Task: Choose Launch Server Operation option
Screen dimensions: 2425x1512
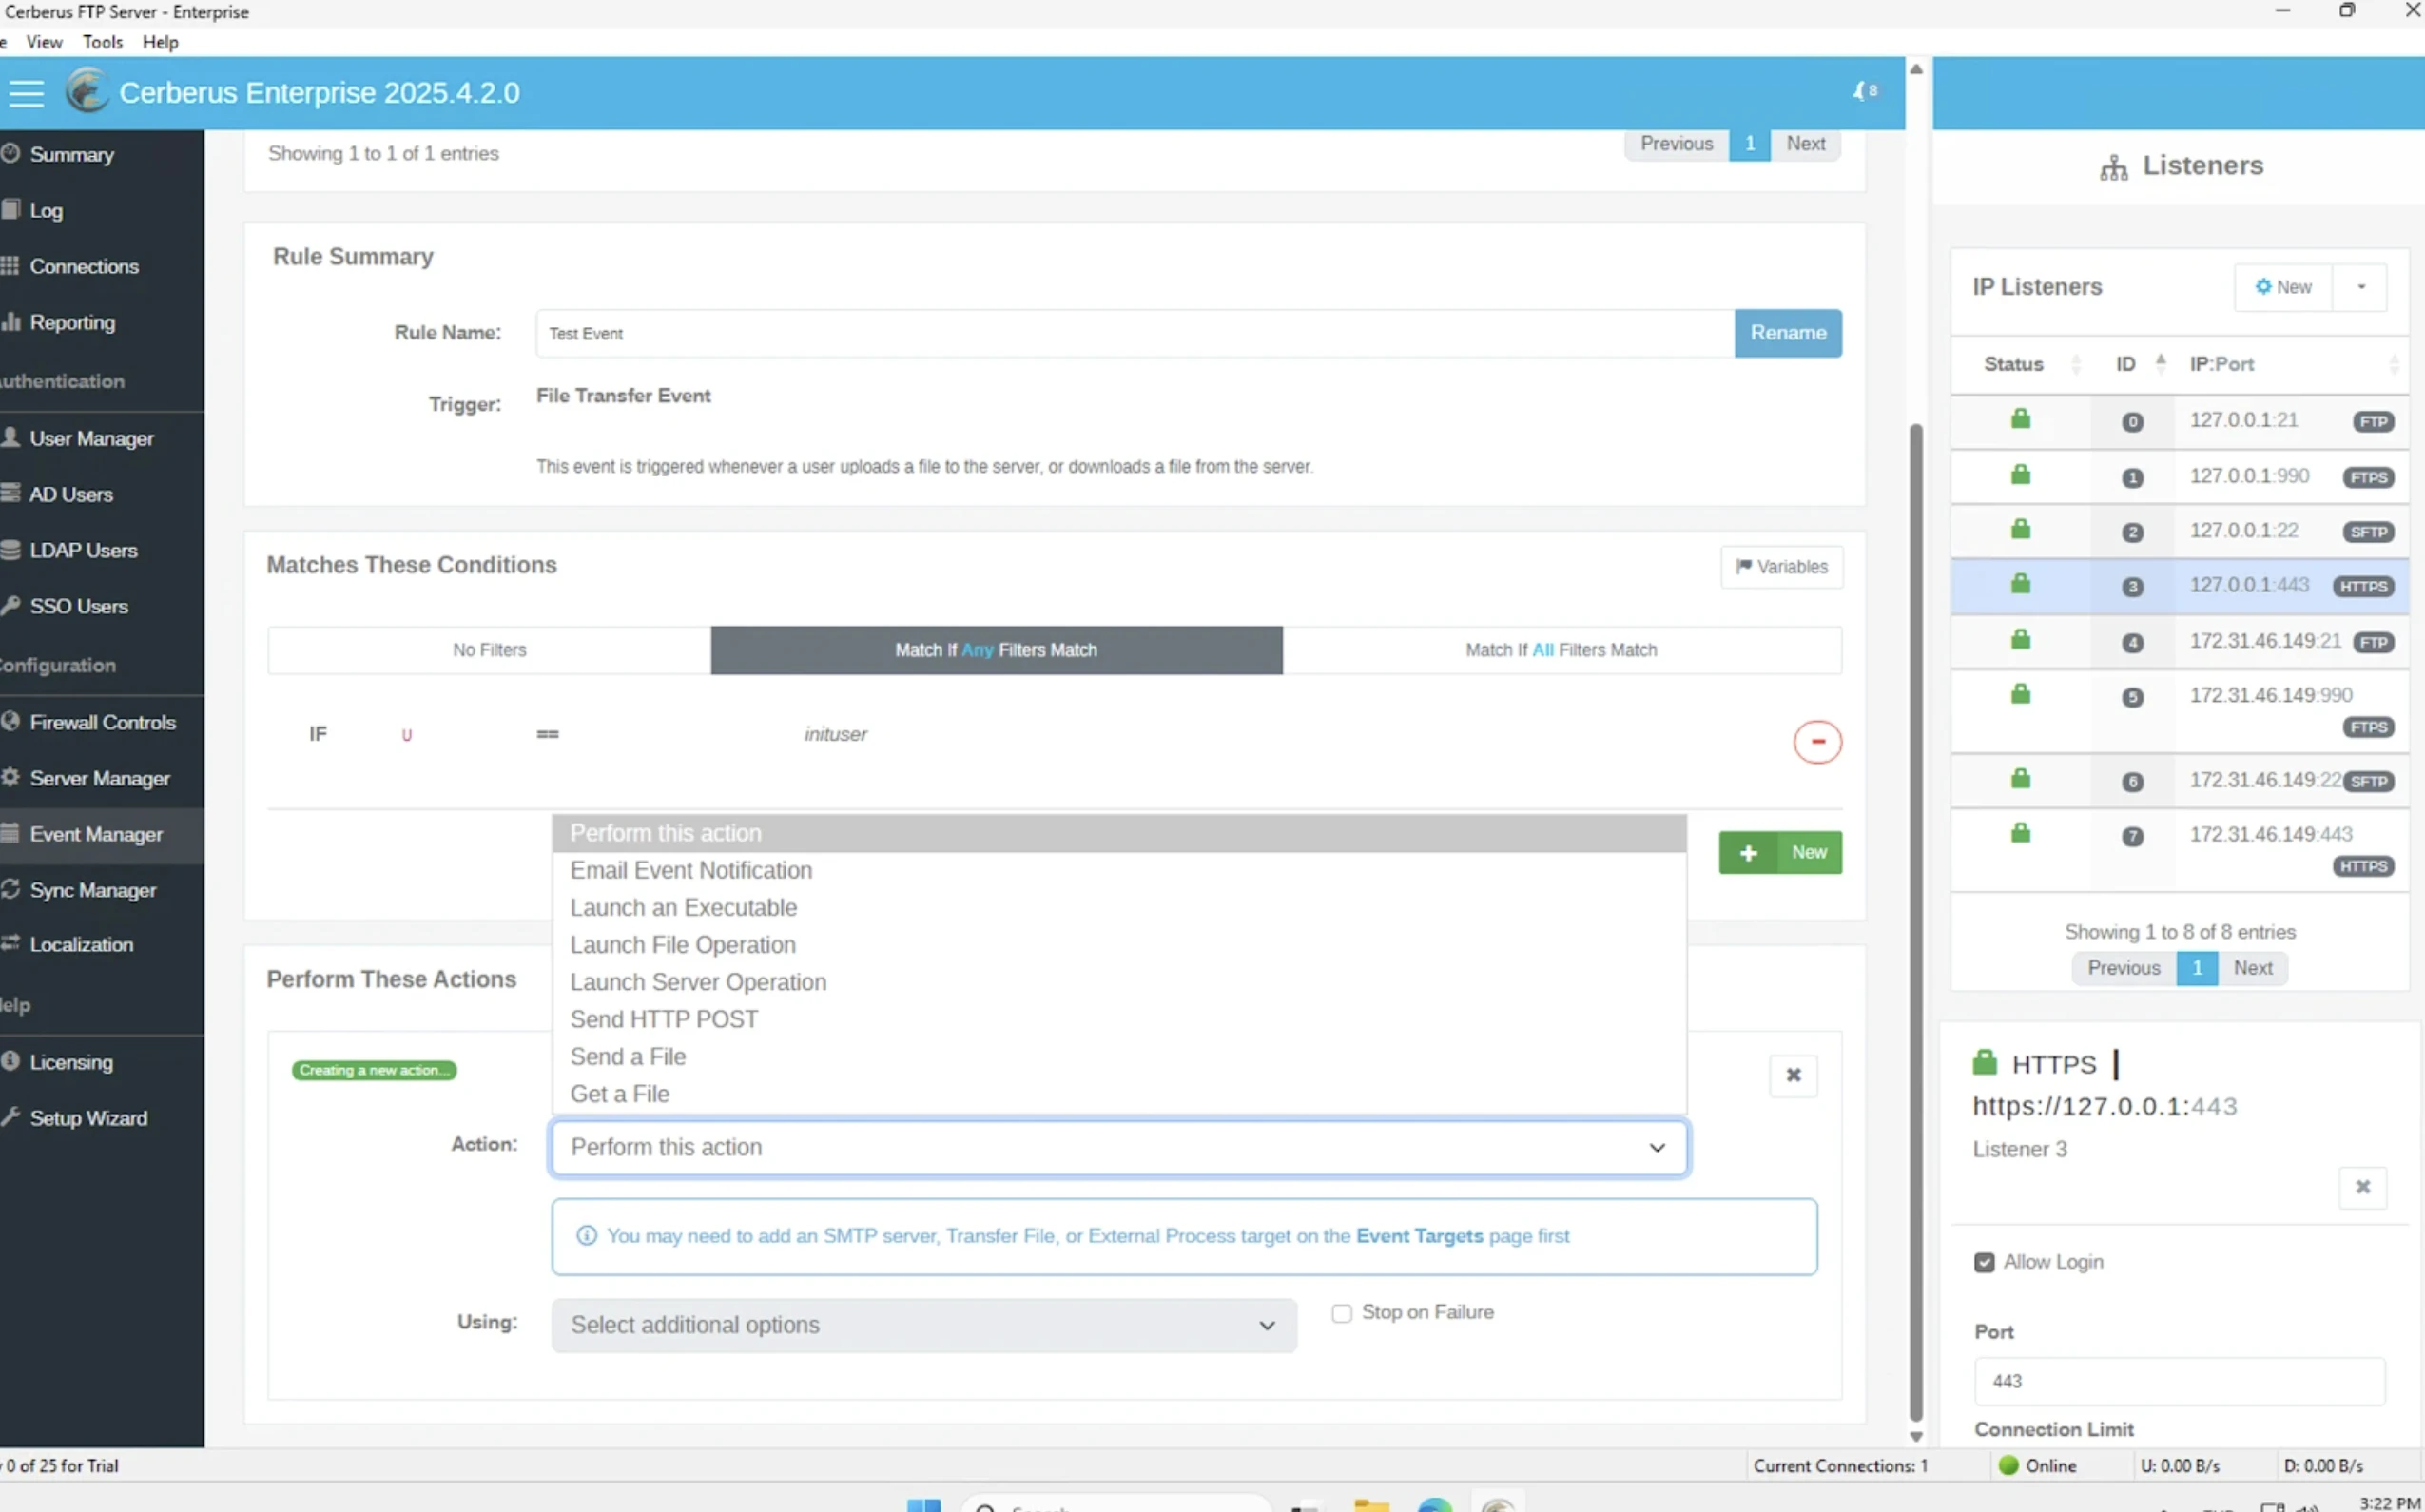Action: (1119, 982)
